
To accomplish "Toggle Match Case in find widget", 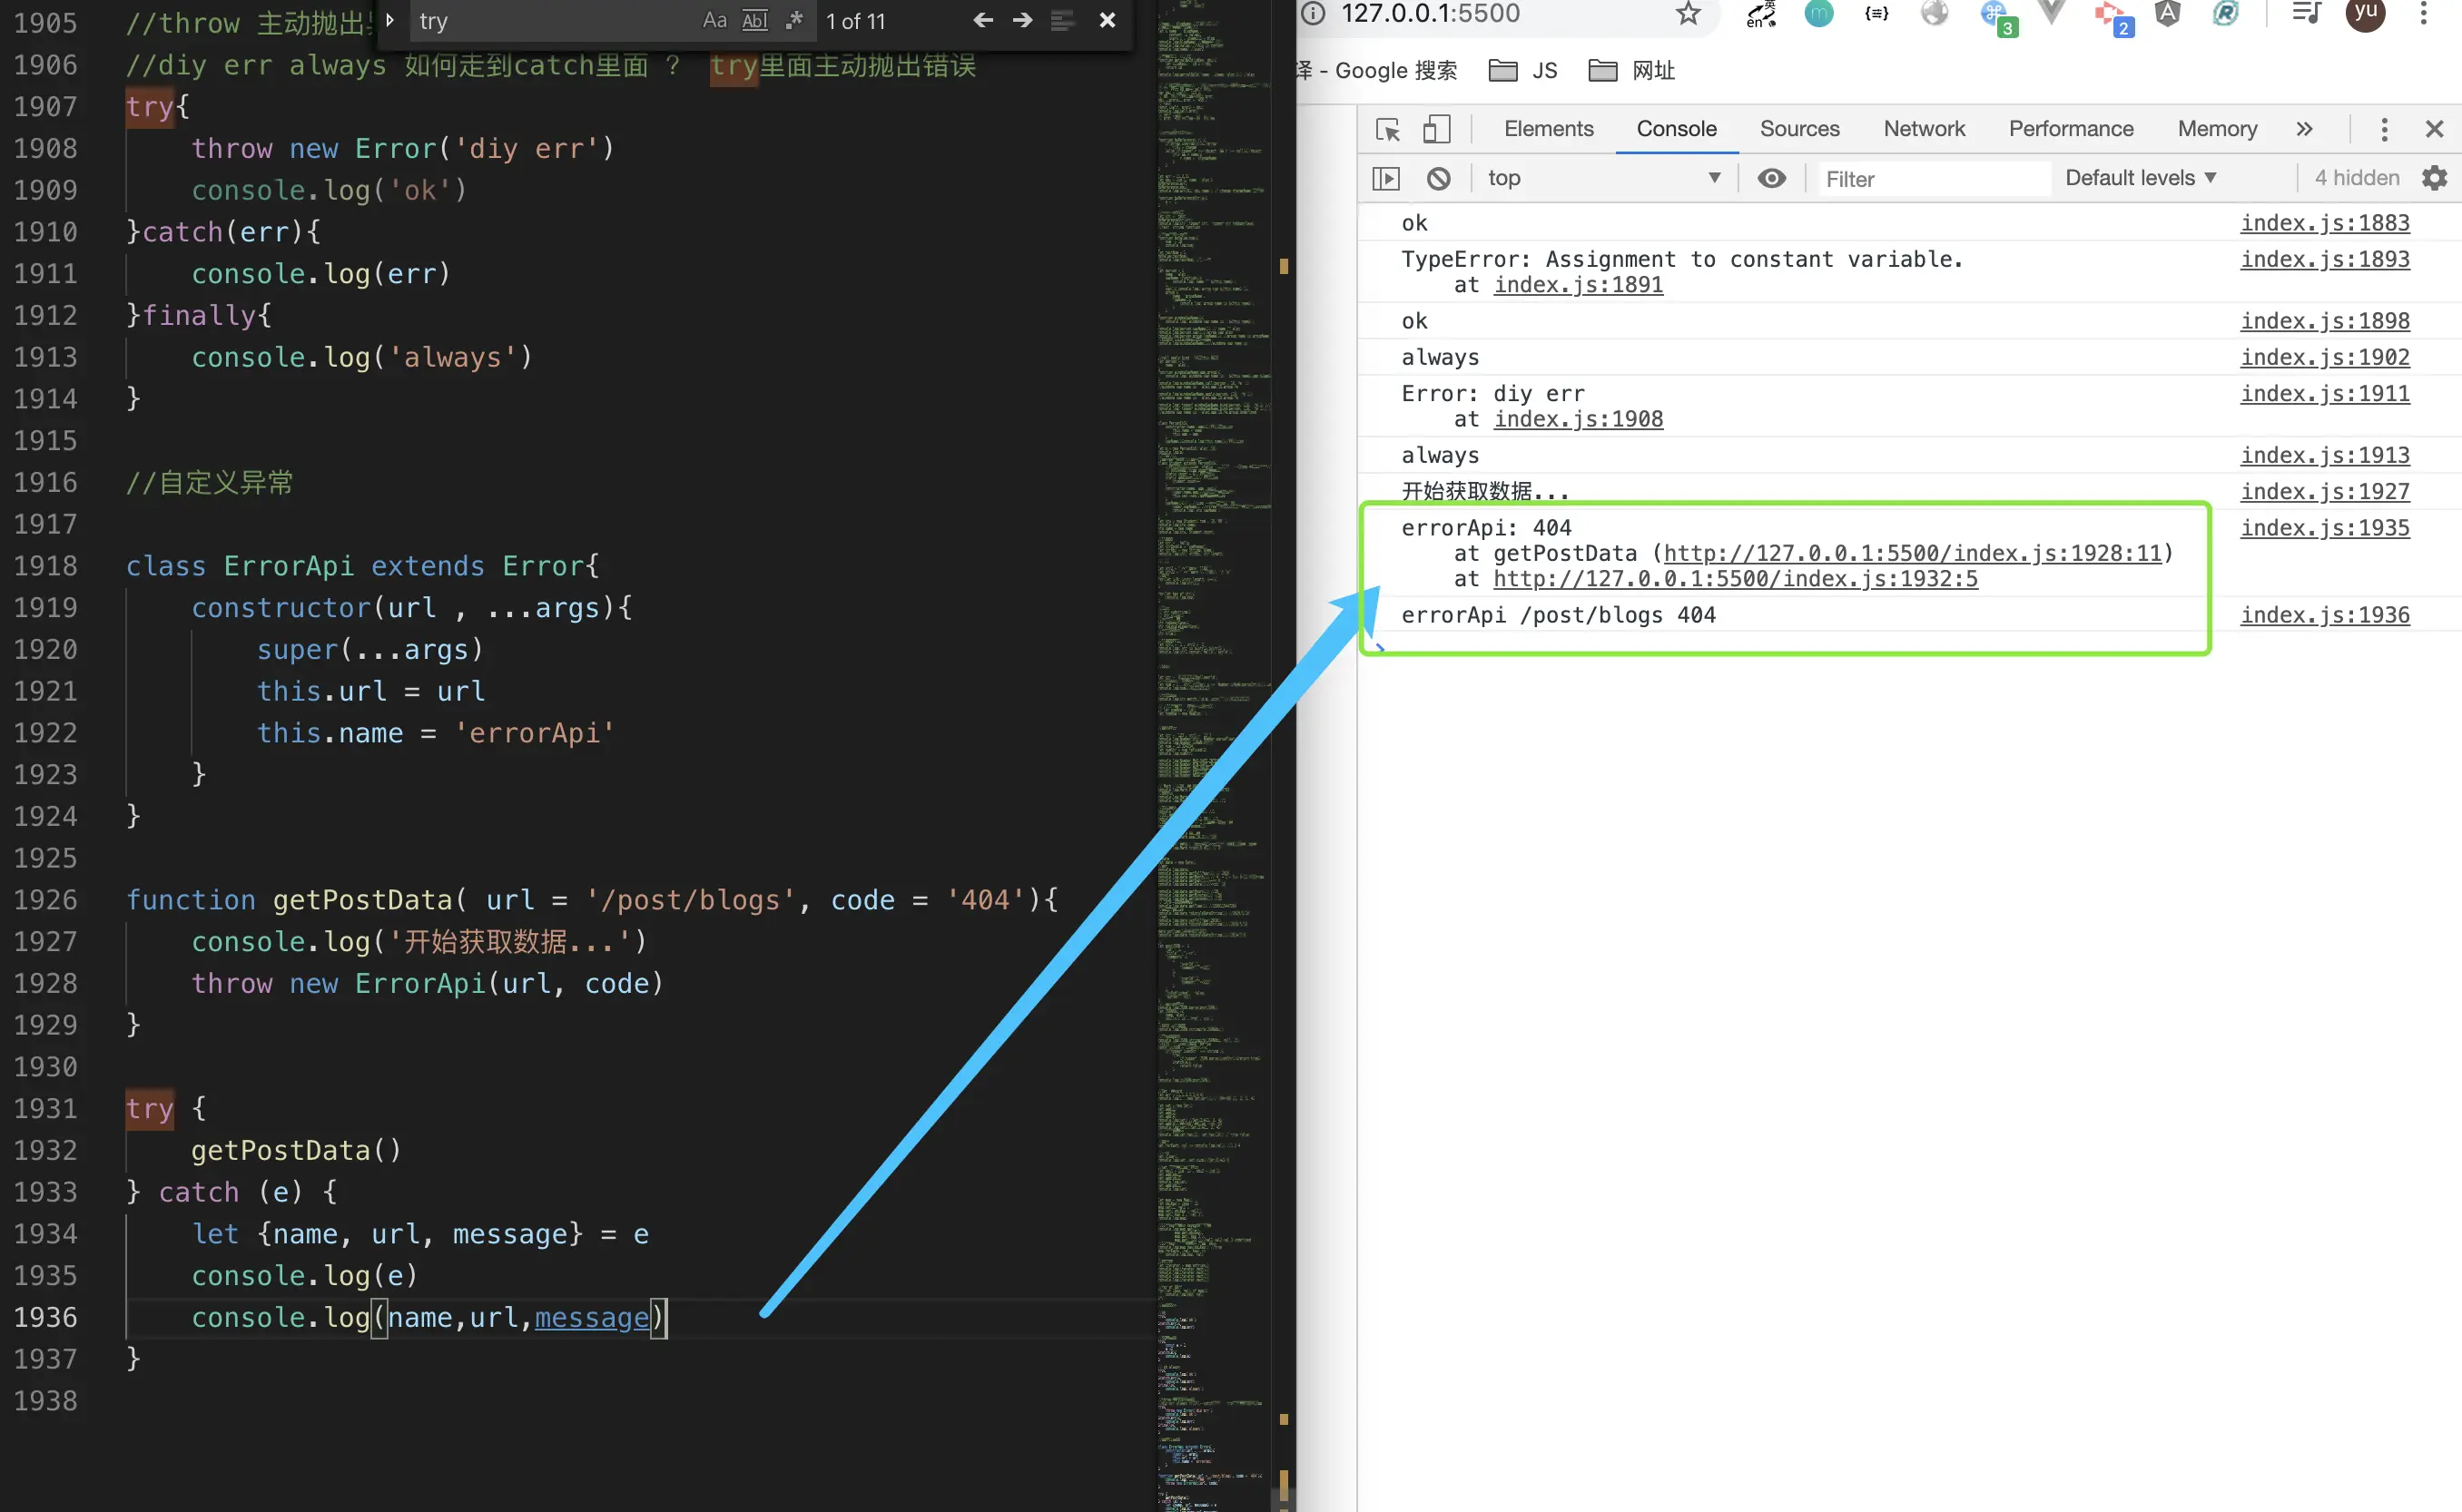I will (x=714, y=20).
